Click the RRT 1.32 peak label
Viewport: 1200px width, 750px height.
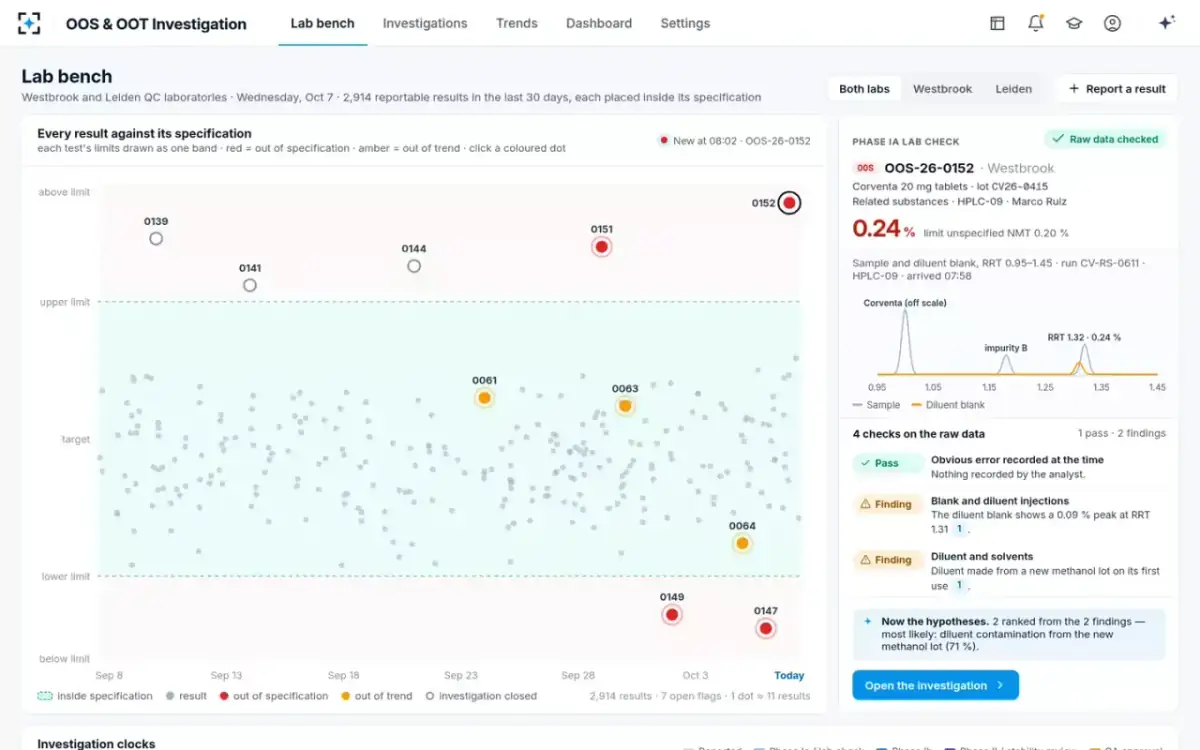pyautogui.click(x=1084, y=337)
